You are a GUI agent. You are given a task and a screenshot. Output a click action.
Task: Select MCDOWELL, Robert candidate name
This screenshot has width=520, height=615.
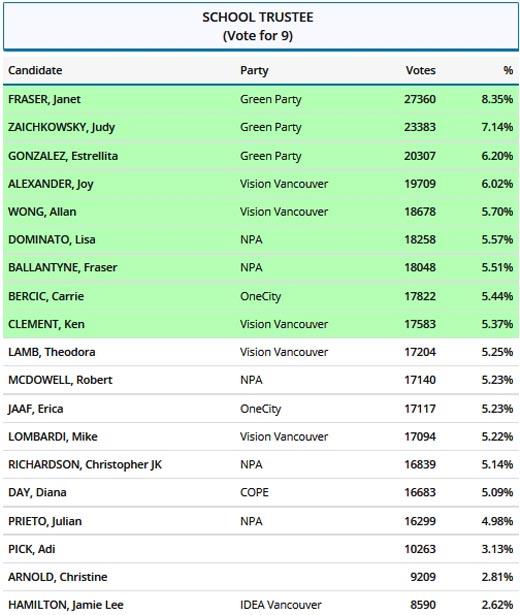[60, 380]
